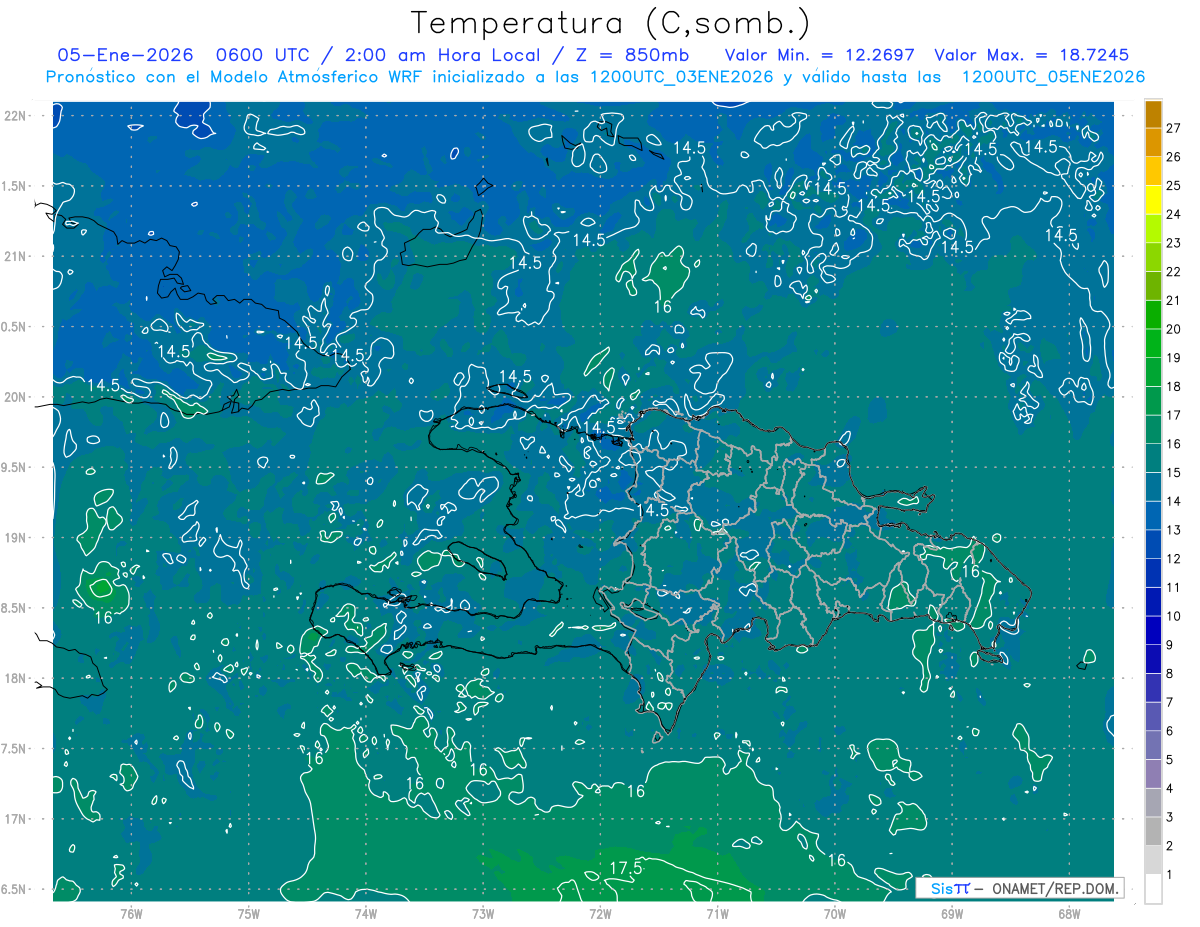Image resolution: width=1200 pixels, height=927 pixels.
Task: Click the '68W' longitude label
Action: 1069,914
